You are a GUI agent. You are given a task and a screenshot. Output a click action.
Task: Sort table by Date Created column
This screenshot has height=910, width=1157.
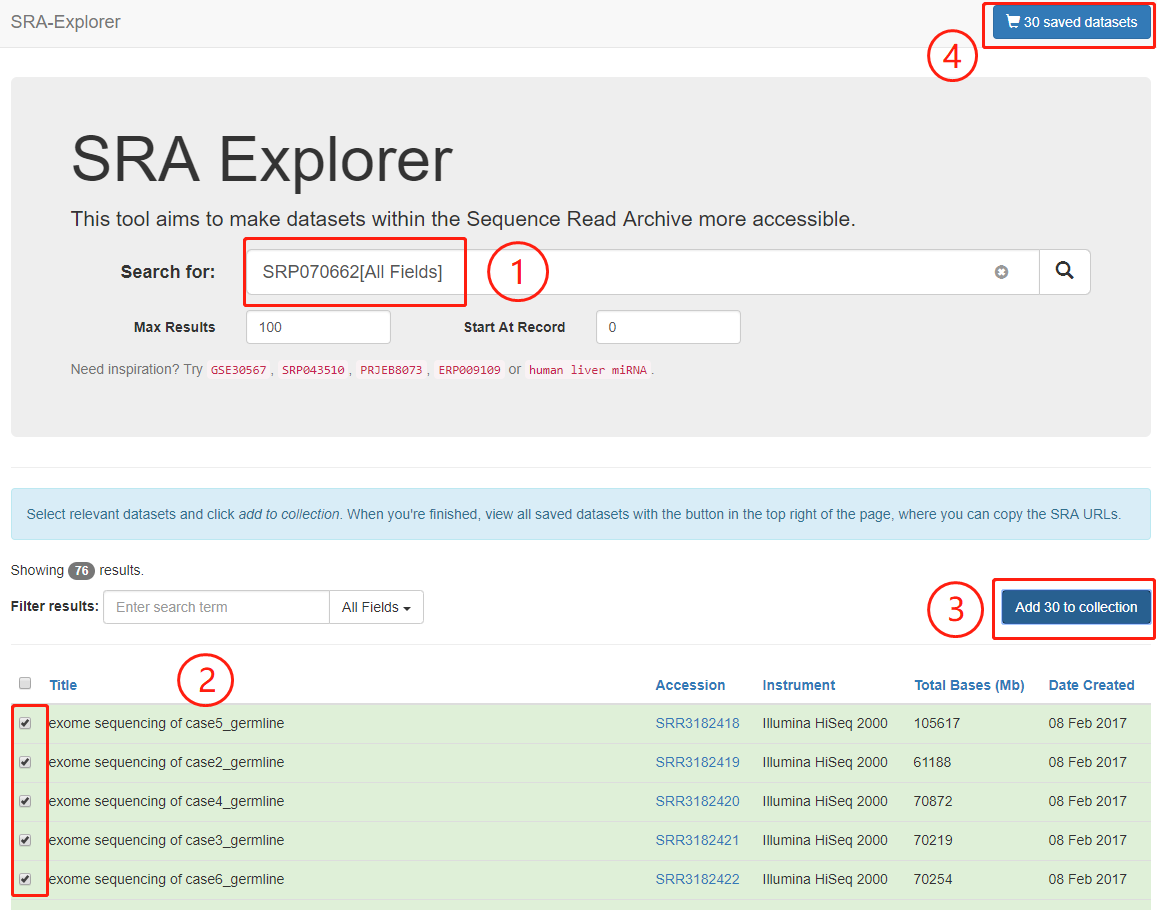[1091, 685]
